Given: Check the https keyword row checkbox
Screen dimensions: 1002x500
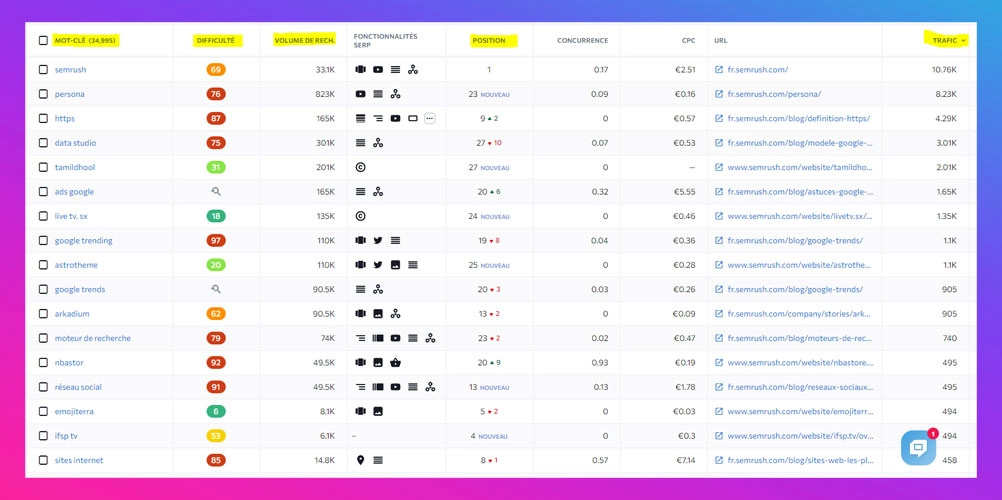Looking at the screenshot, I should (43, 118).
